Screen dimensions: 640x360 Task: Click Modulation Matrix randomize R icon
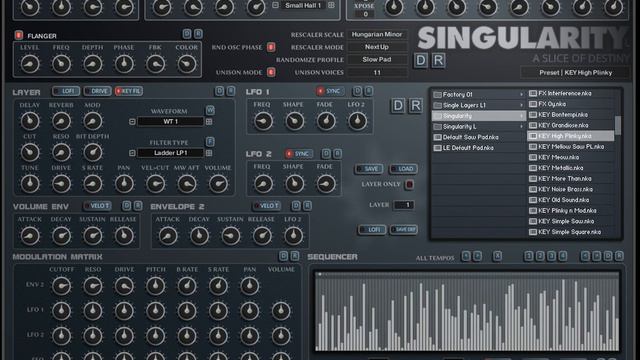(x=295, y=256)
